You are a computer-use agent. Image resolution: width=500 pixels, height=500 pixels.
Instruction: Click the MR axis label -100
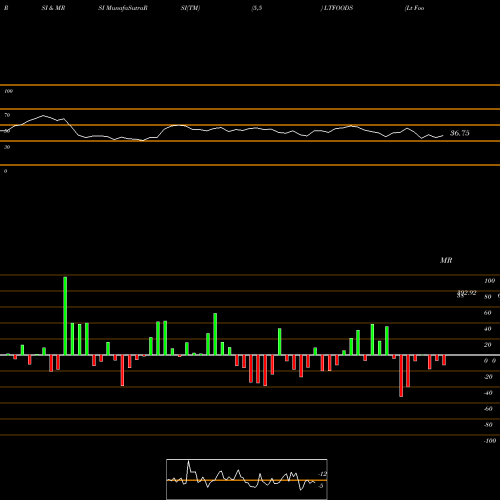pyautogui.click(x=490, y=441)
